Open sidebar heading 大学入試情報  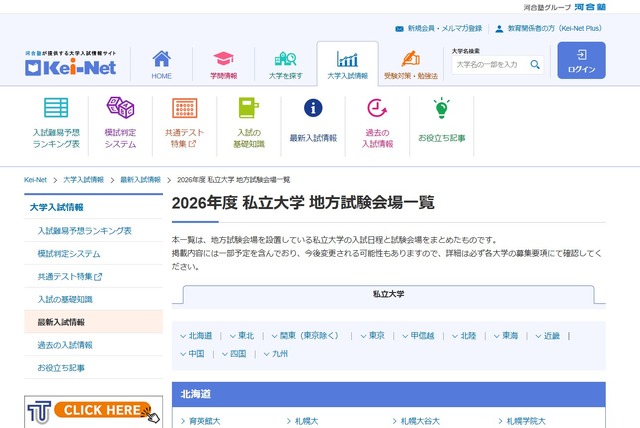(x=56, y=207)
